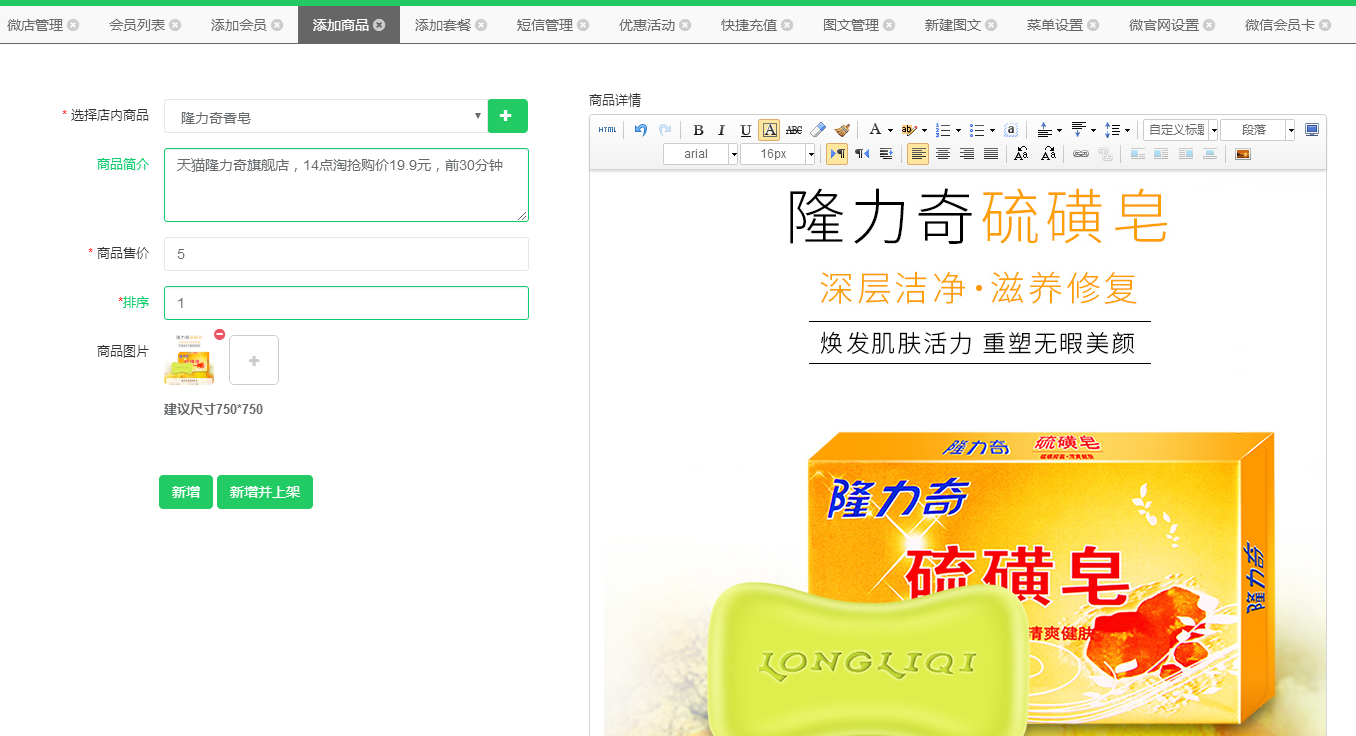Toggle editor fullscreen mode
Image resolution: width=1356 pixels, height=736 pixels.
click(1312, 130)
